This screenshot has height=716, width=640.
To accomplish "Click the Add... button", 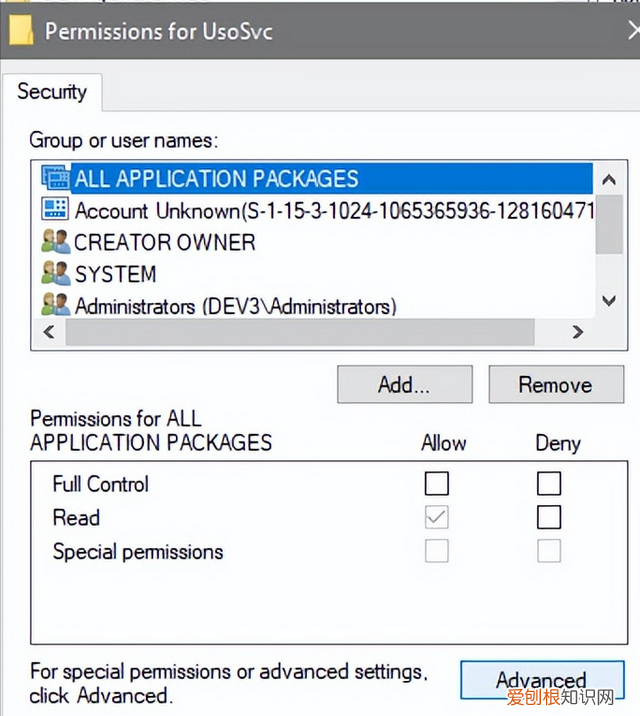I will tap(404, 385).
